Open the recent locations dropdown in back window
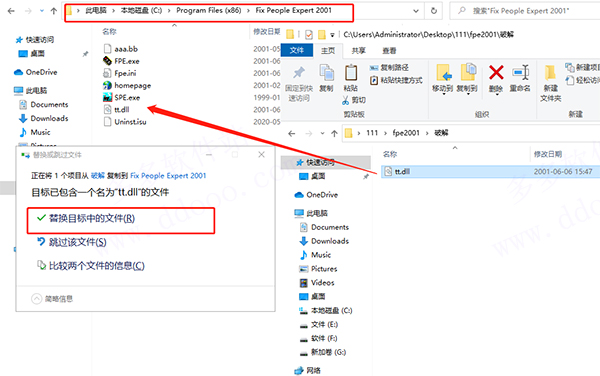Image resolution: width=600 pixels, height=376 pixels. tap(42, 11)
